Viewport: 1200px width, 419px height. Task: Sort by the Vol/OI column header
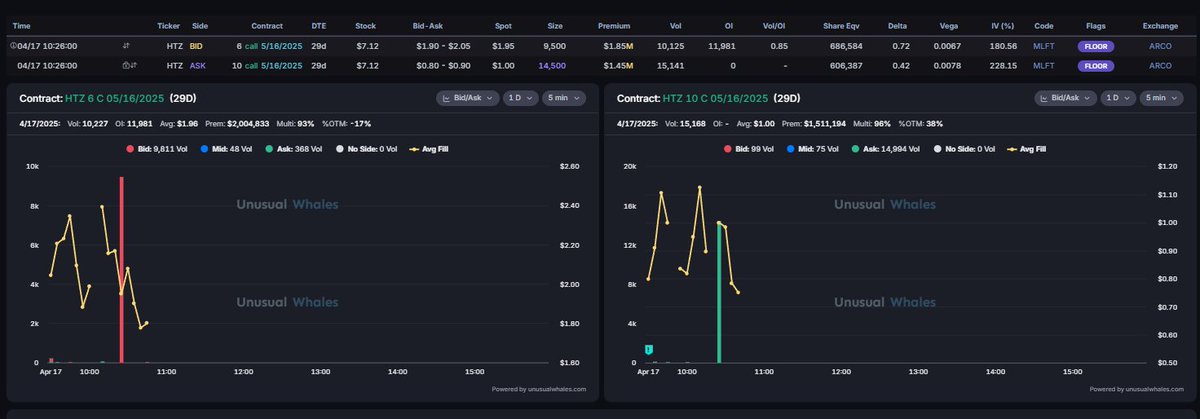(x=773, y=25)
